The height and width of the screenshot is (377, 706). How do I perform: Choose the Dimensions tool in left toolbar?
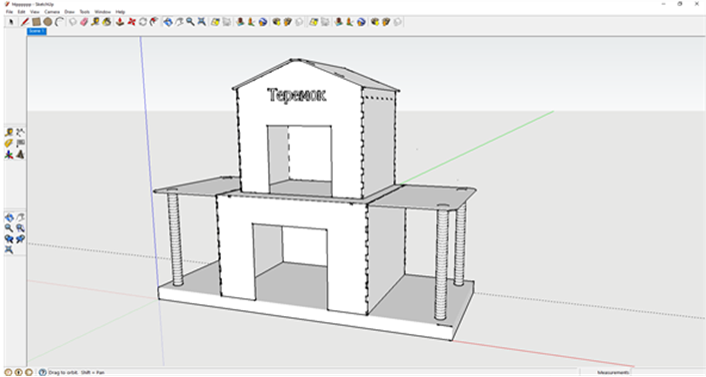click(20, 132)
